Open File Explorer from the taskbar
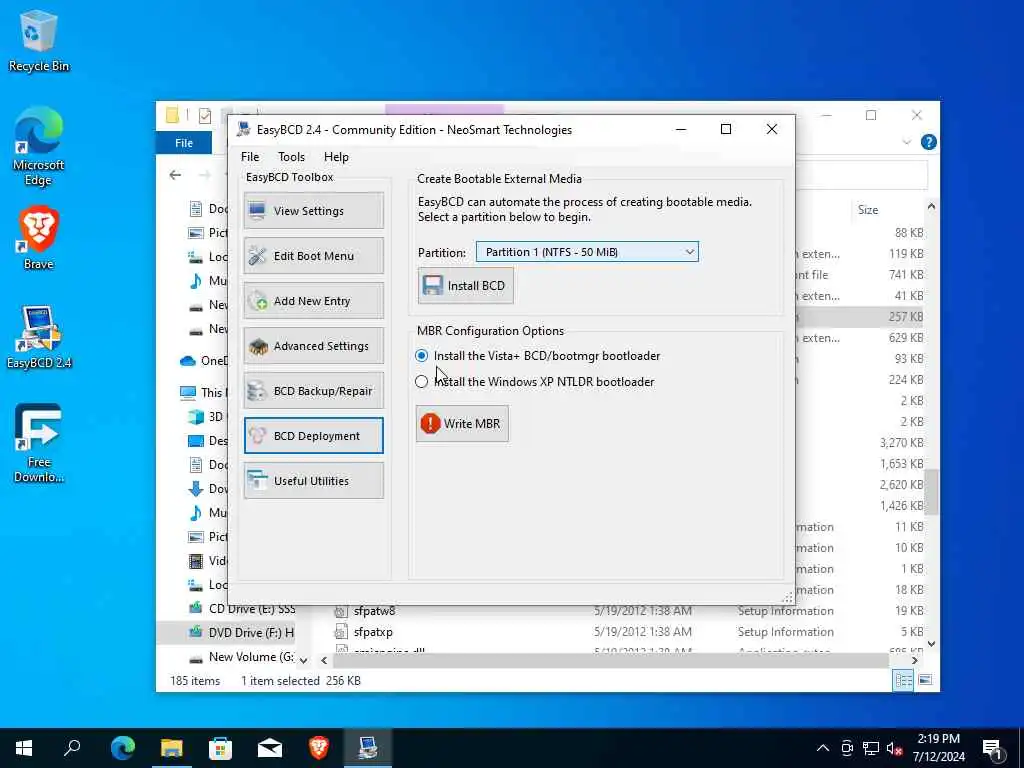Screen dimensions: 1024x768 [x=172, y=748]
